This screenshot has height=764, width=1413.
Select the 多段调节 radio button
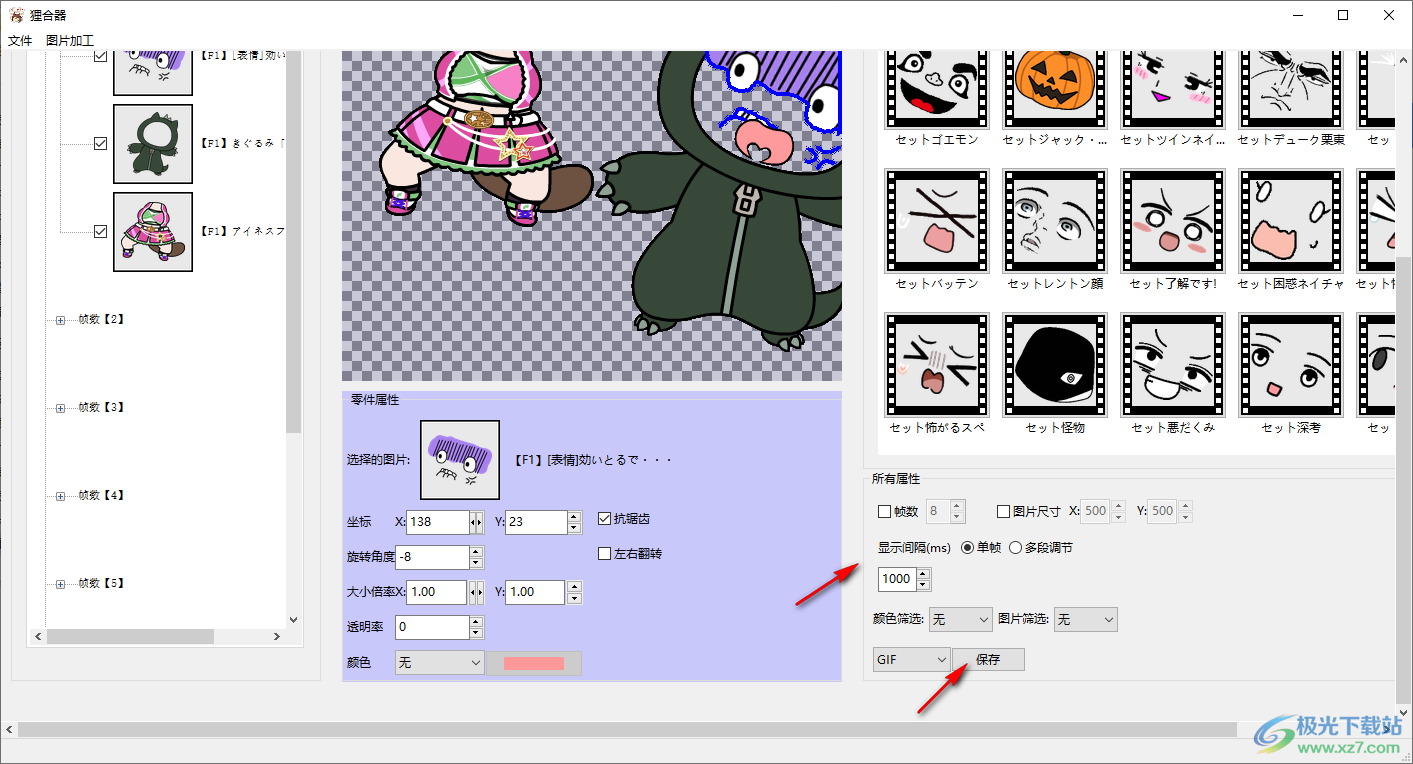click(1015, 548)
